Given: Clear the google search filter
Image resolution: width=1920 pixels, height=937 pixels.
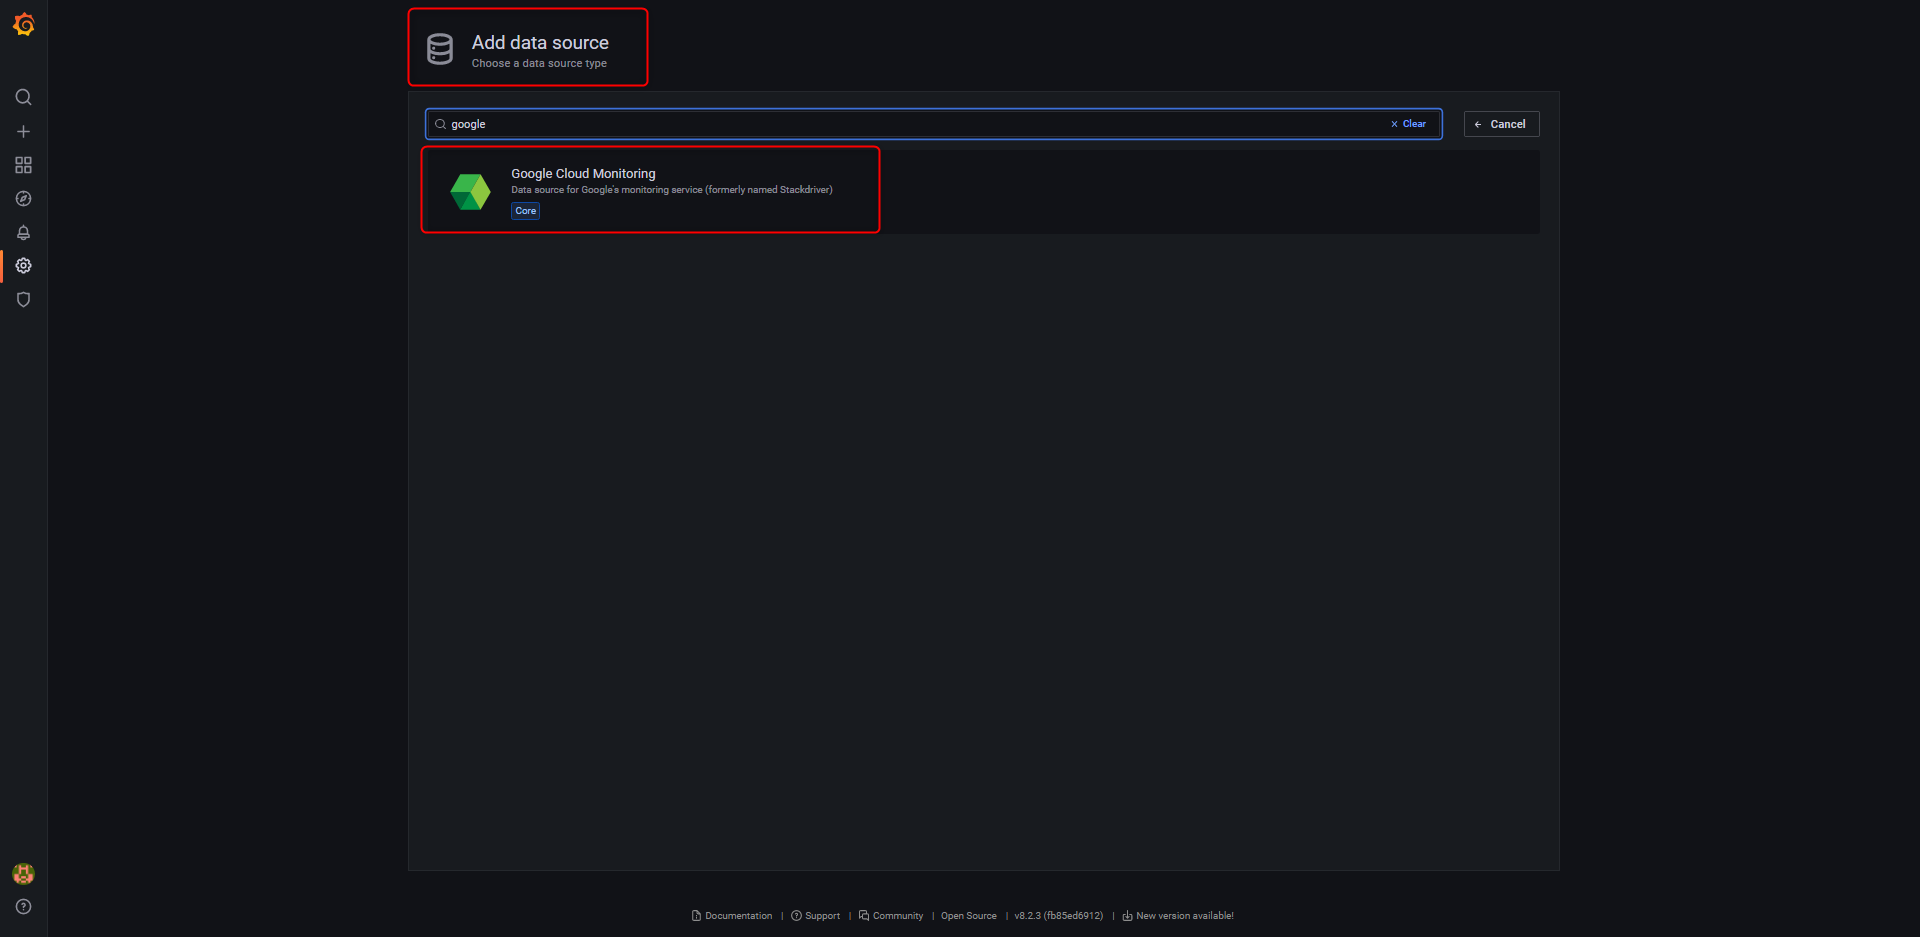Looking at the screenshot, I should (1408, 124).
